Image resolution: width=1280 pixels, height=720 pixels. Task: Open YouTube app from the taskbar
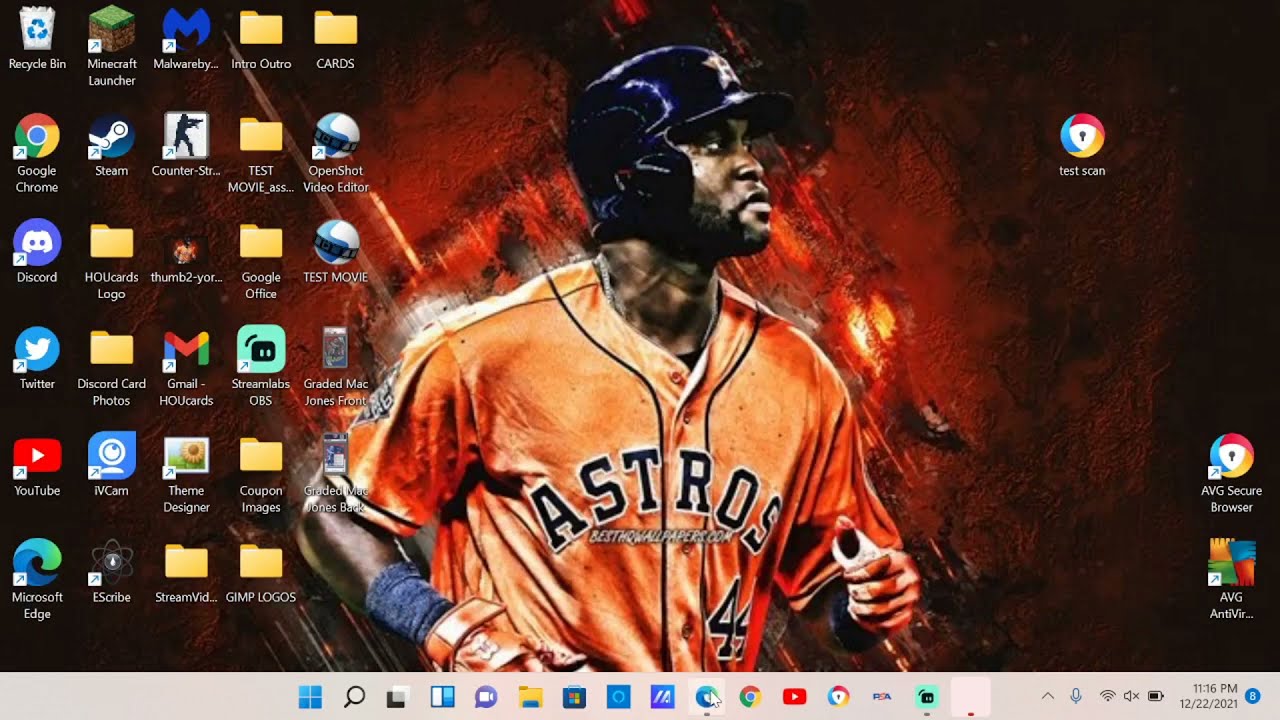(794, 697)
